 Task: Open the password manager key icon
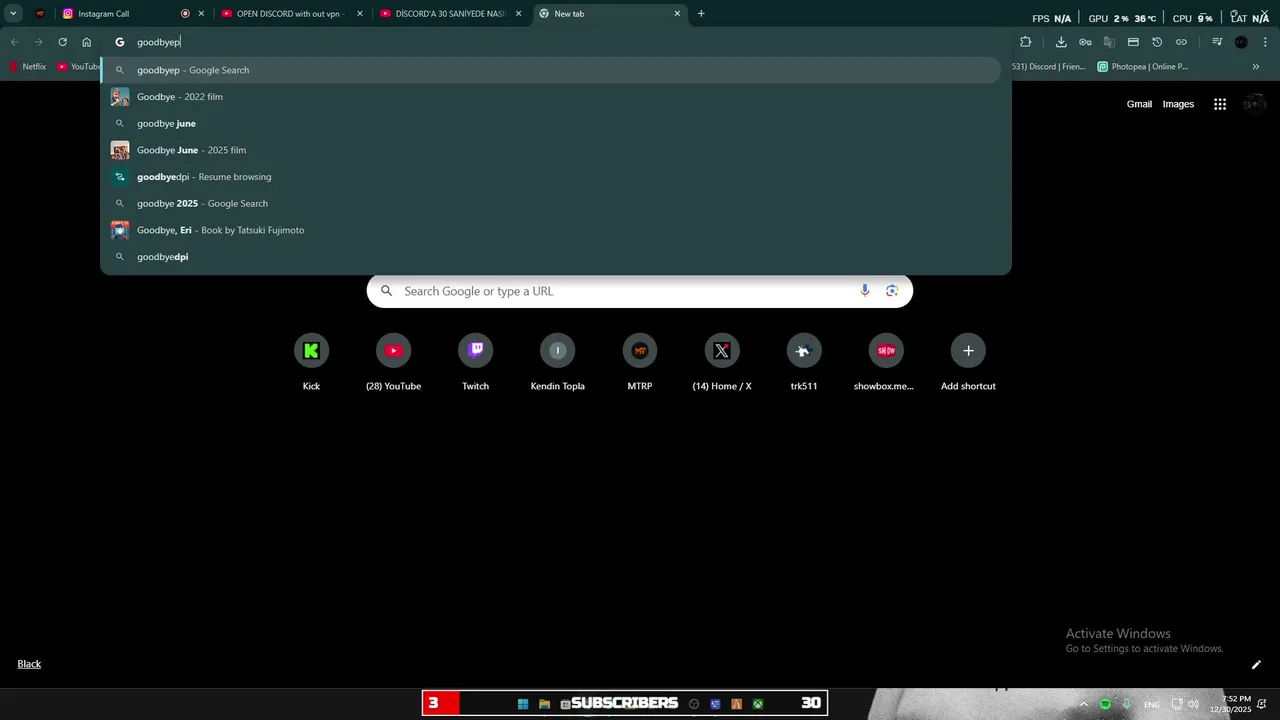pyautogui.click(x=1085, y=42)
